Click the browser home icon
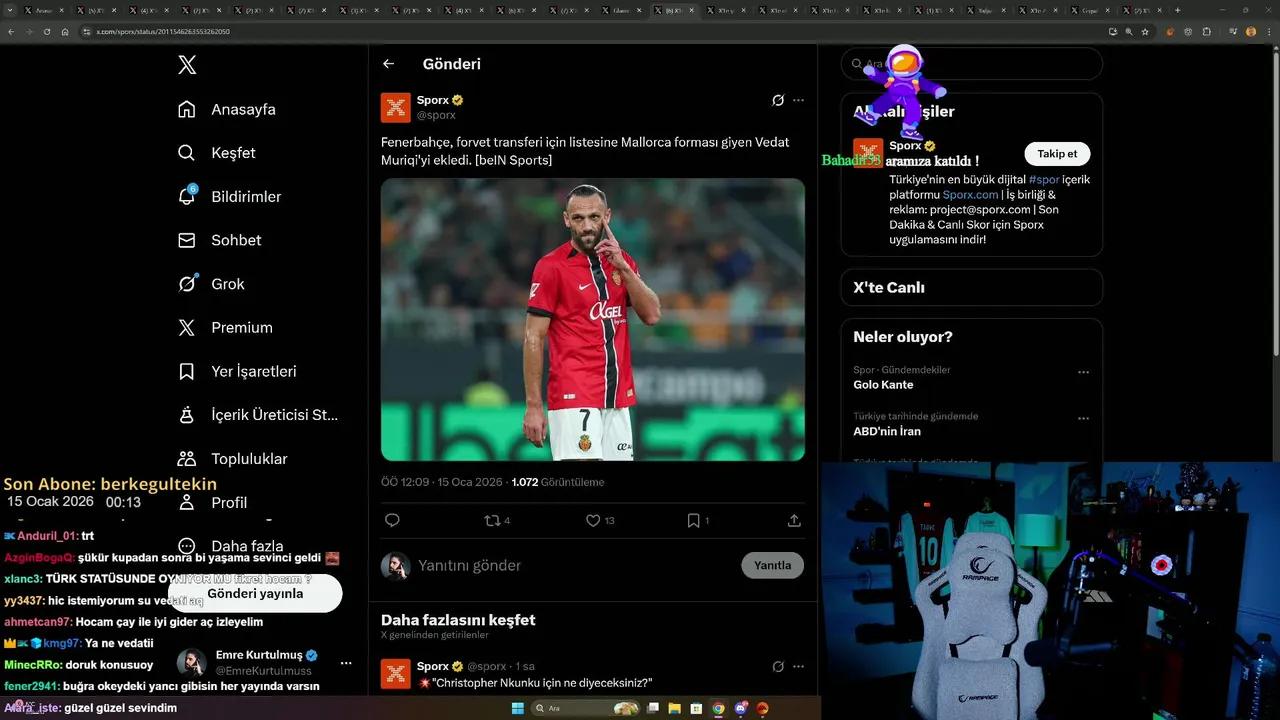Viewport: 1280px width, 720px height. 64,32
